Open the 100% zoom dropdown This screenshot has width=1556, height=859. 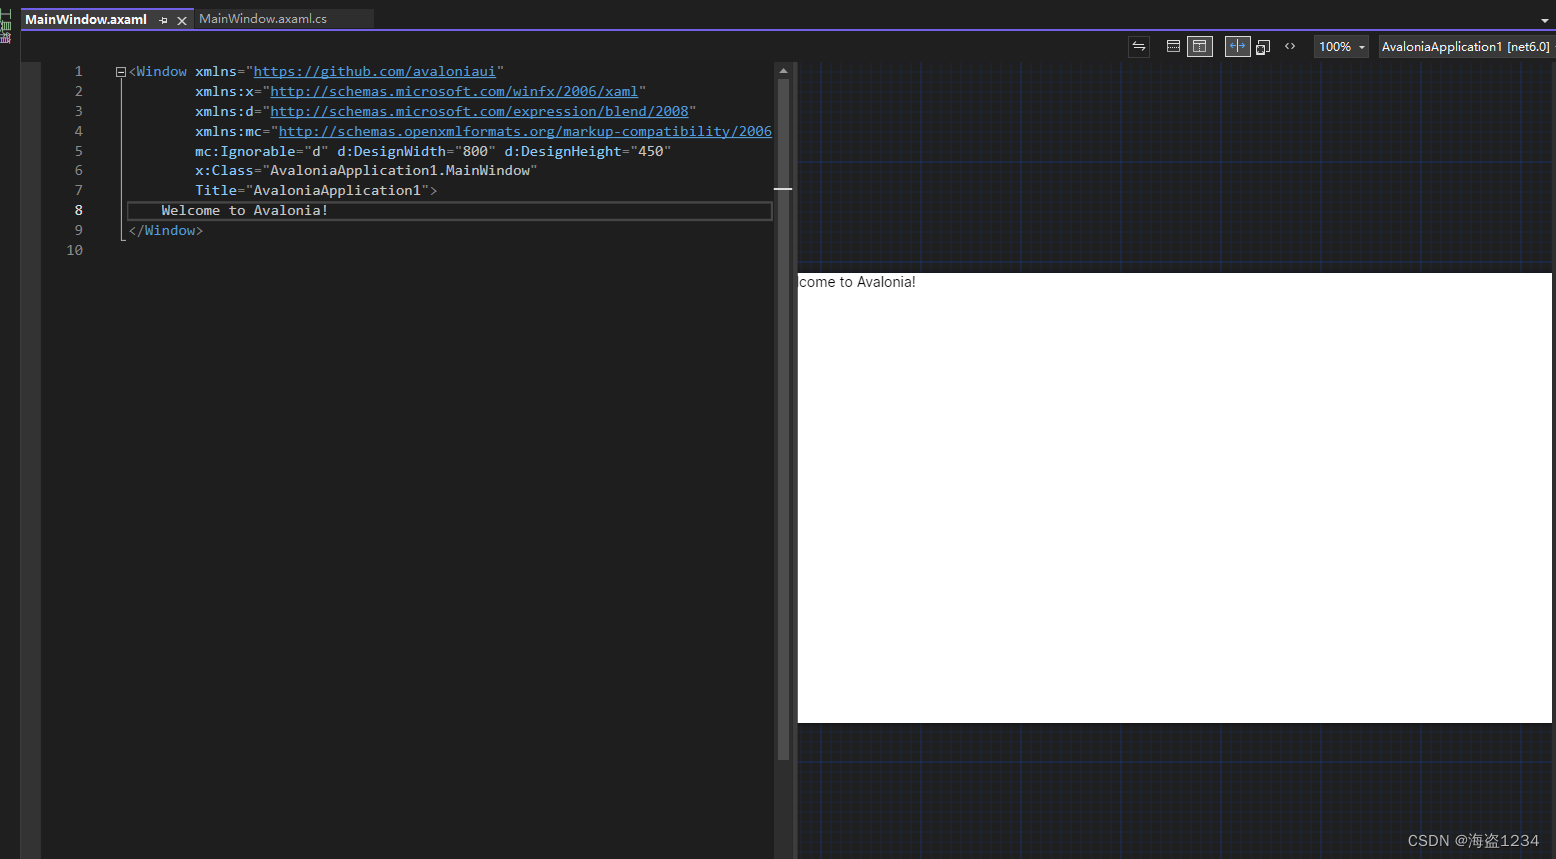pyautogui.click(x=1341, y=47)
